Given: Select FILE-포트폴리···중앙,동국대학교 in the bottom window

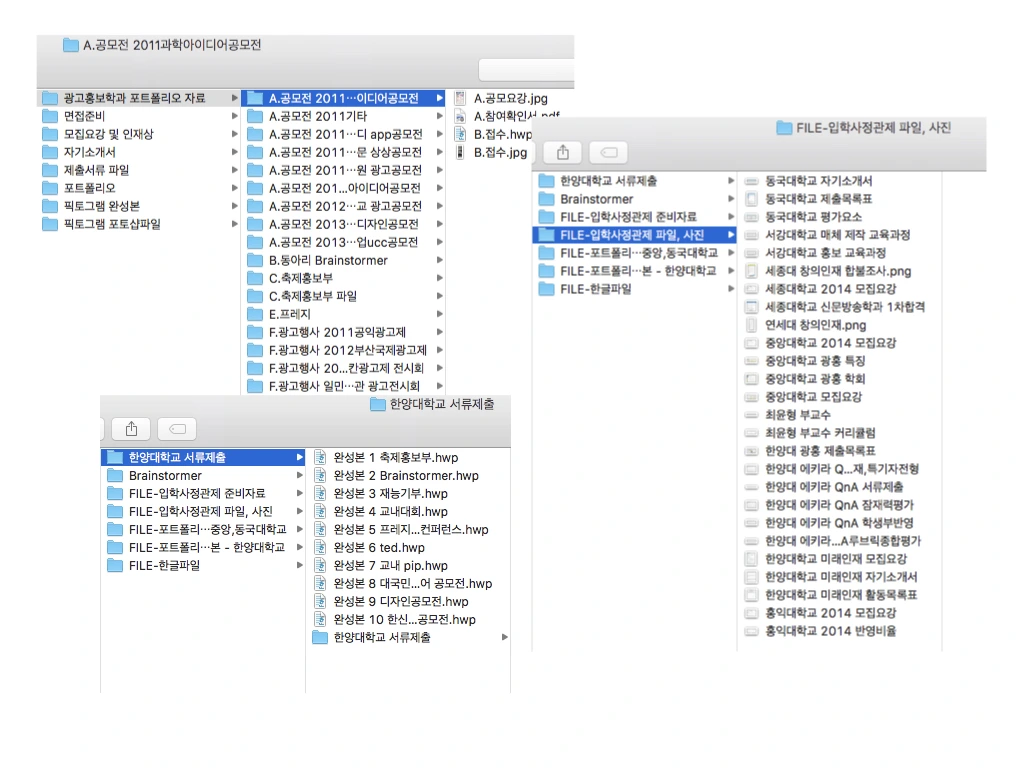Looking at the screenshot, I should pos(203,530).
